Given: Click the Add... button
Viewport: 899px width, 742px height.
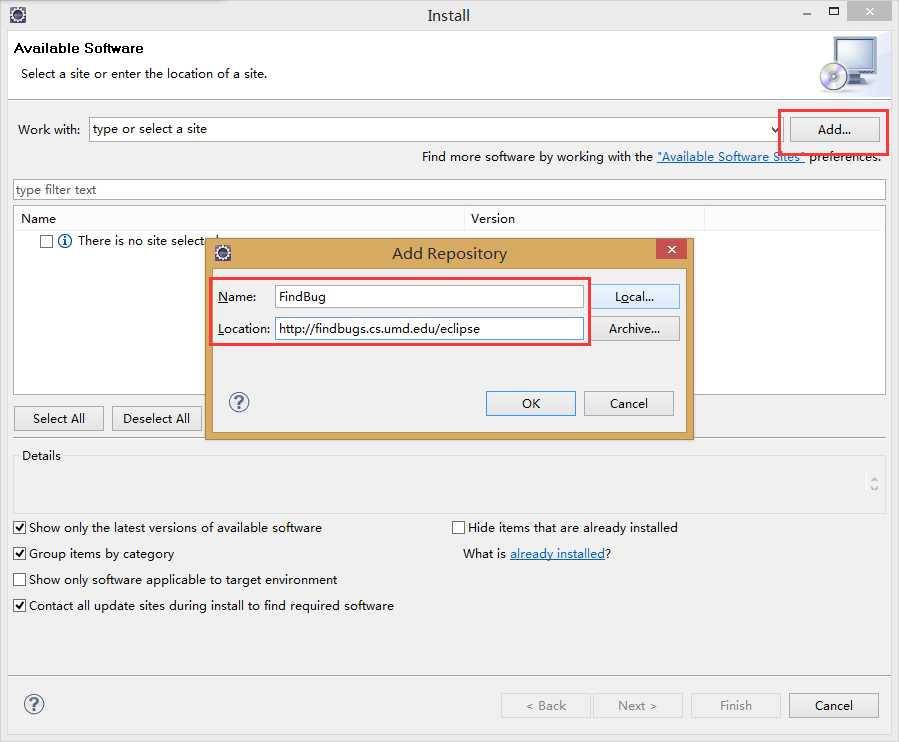Looking at the screenshot, I should [834, 130].
